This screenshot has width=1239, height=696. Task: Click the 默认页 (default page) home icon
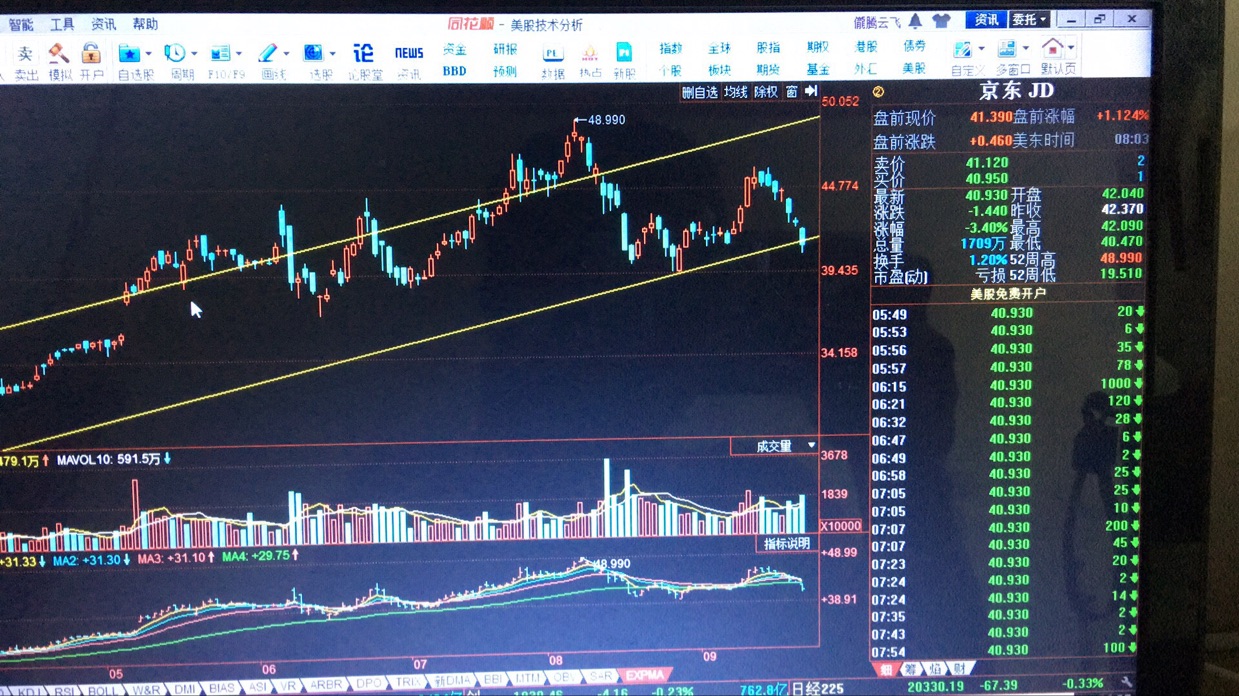click(1053, 47)
